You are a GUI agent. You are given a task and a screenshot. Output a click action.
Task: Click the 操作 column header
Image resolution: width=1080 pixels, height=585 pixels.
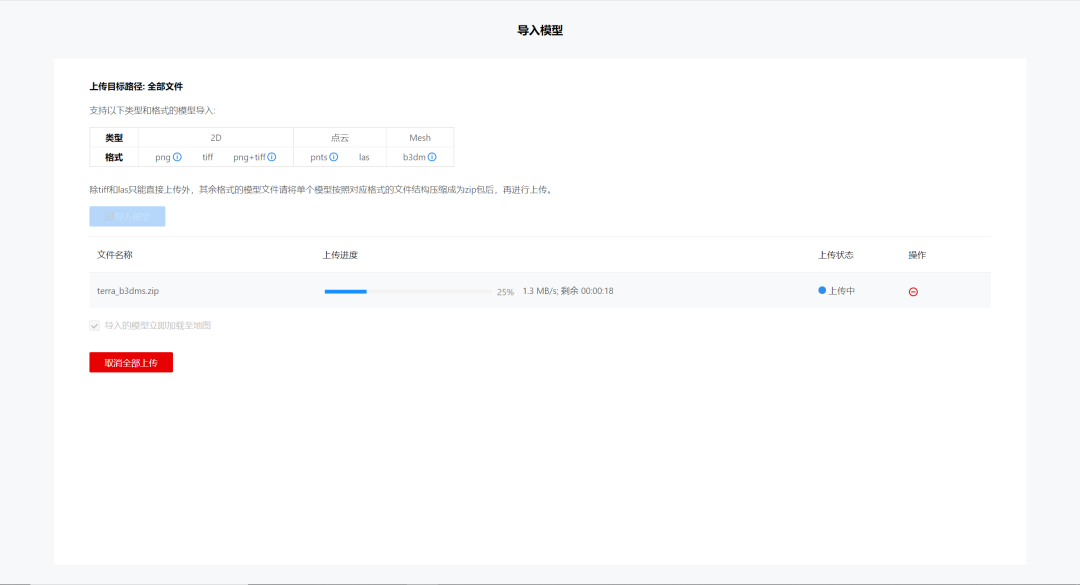tap(917, 255)
